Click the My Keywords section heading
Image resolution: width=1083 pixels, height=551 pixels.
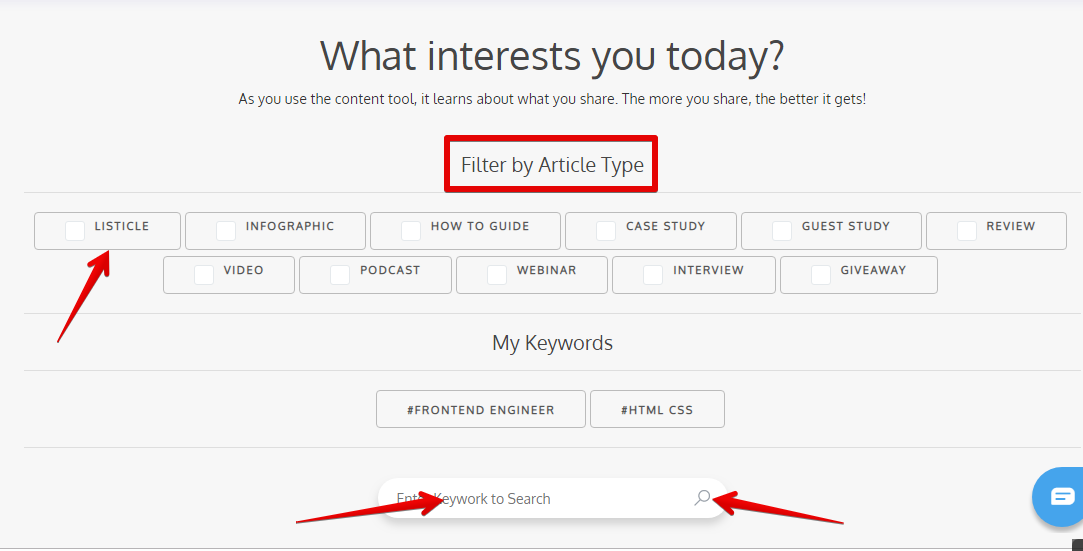[552, 343]
